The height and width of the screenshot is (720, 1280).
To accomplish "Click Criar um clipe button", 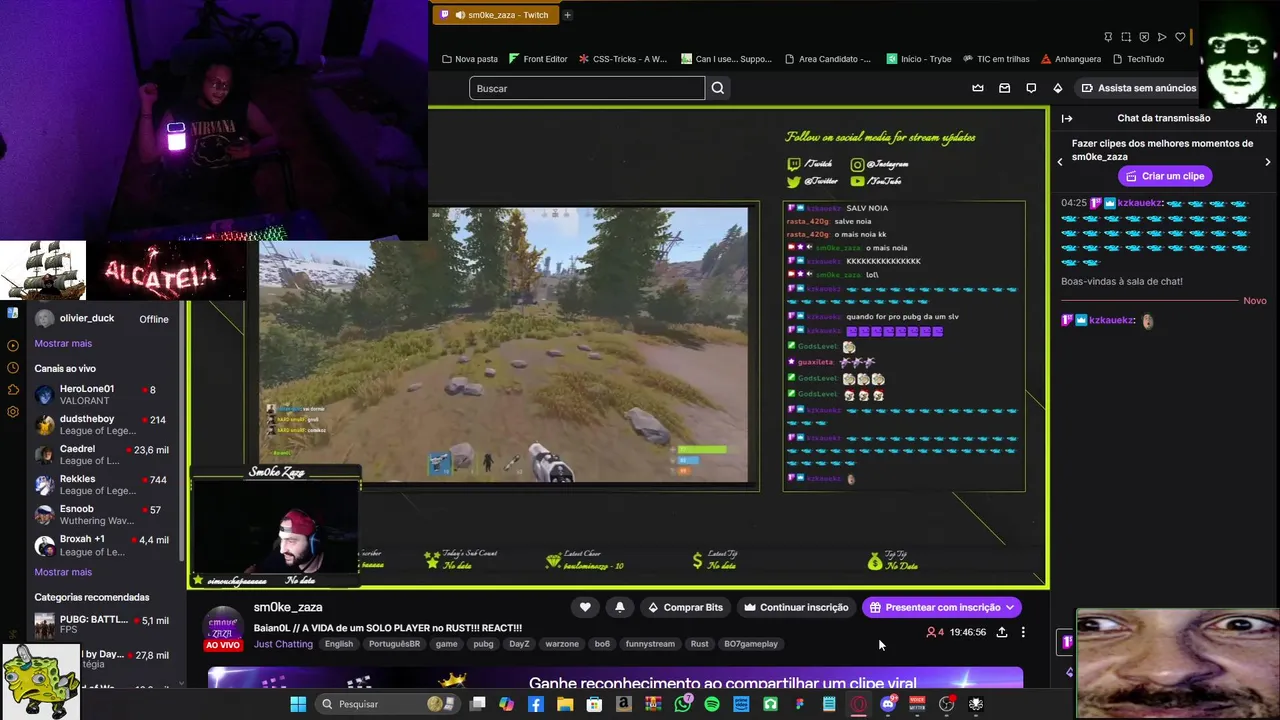I will [x=1165, y=176].
